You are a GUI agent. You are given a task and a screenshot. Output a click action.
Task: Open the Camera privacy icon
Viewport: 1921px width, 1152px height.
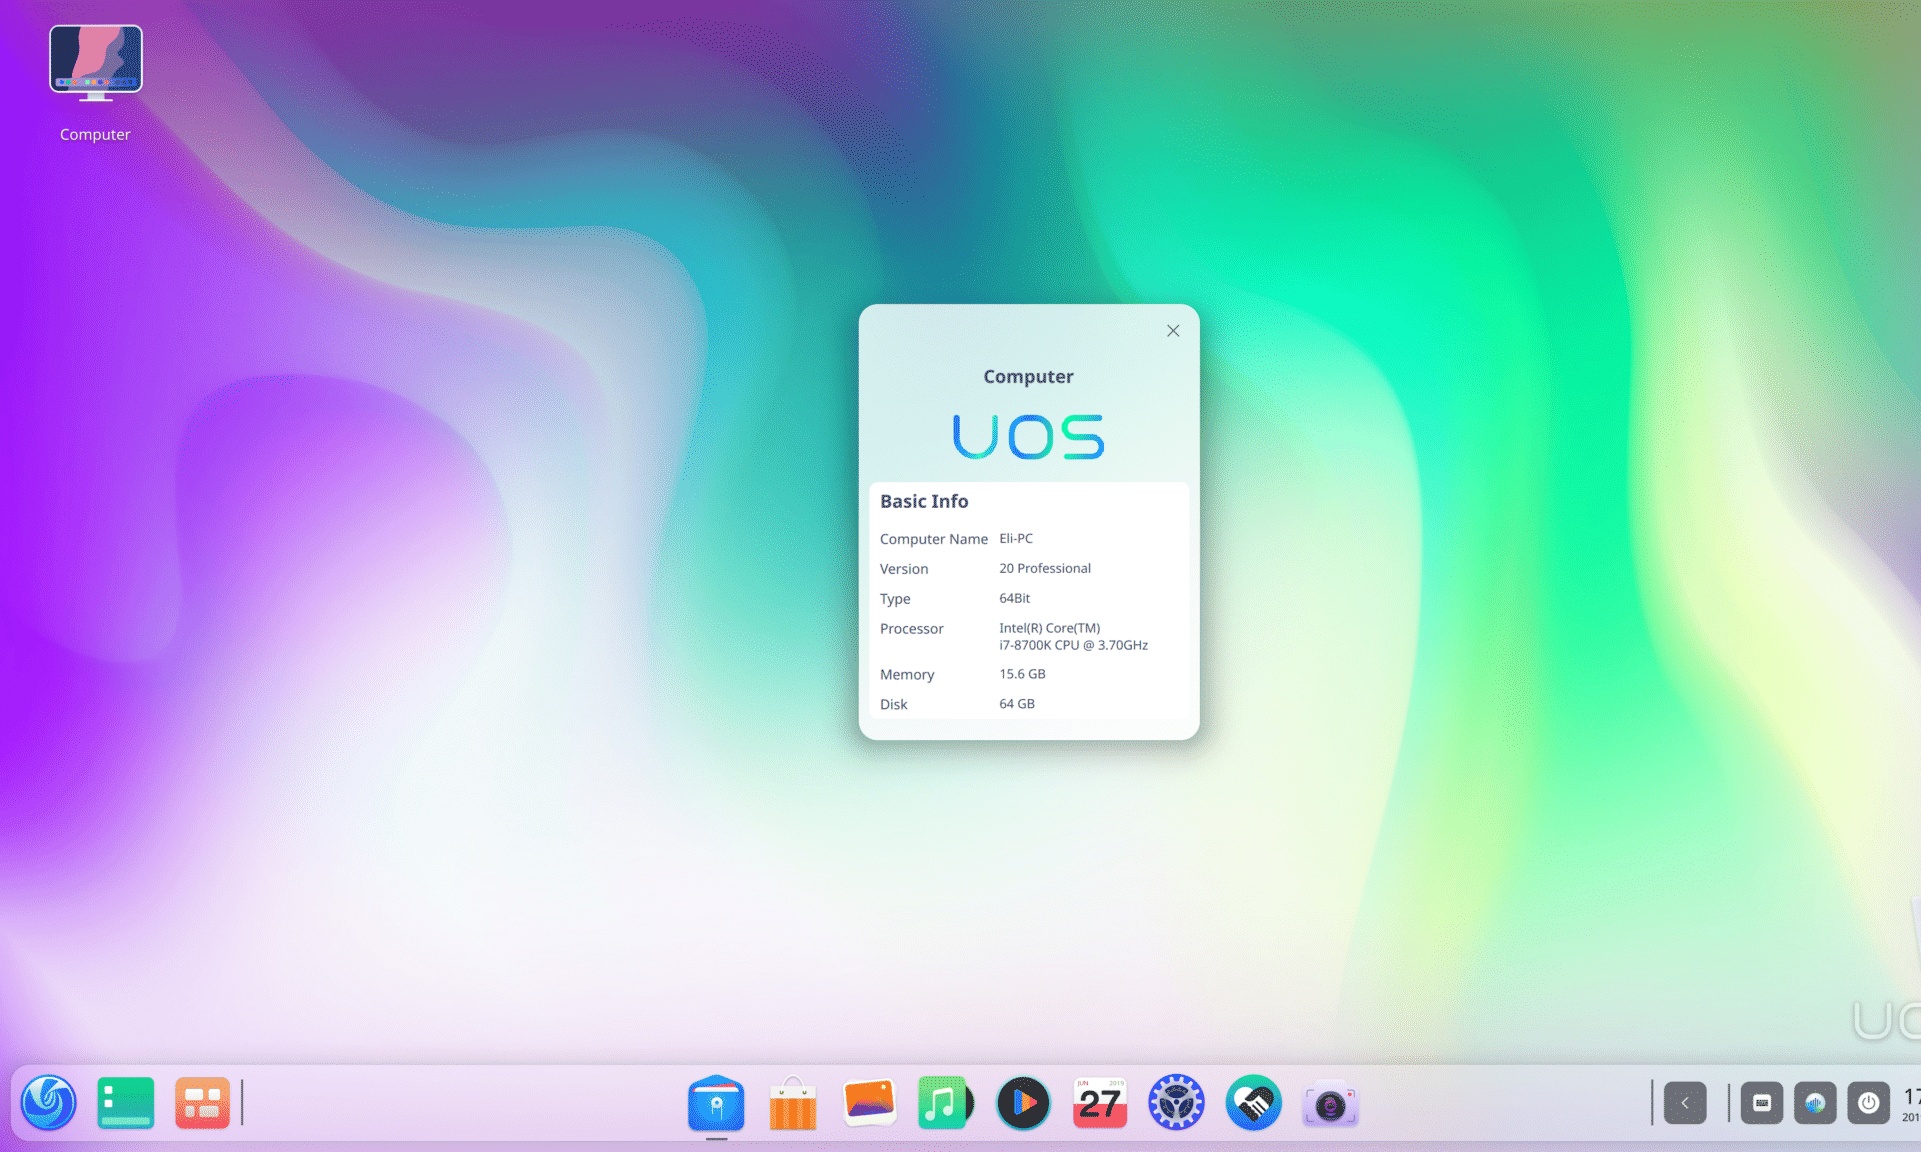1329,1101
